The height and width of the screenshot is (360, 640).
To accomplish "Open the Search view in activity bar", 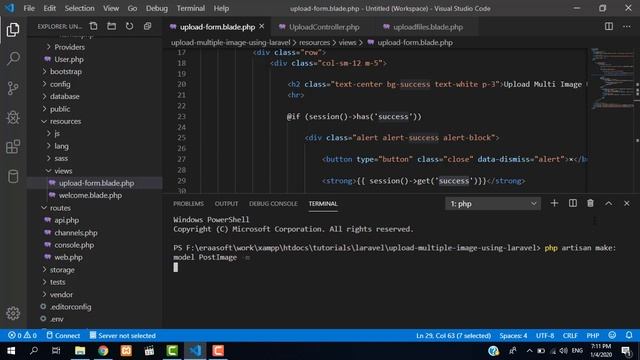I will tap(13, 59).
